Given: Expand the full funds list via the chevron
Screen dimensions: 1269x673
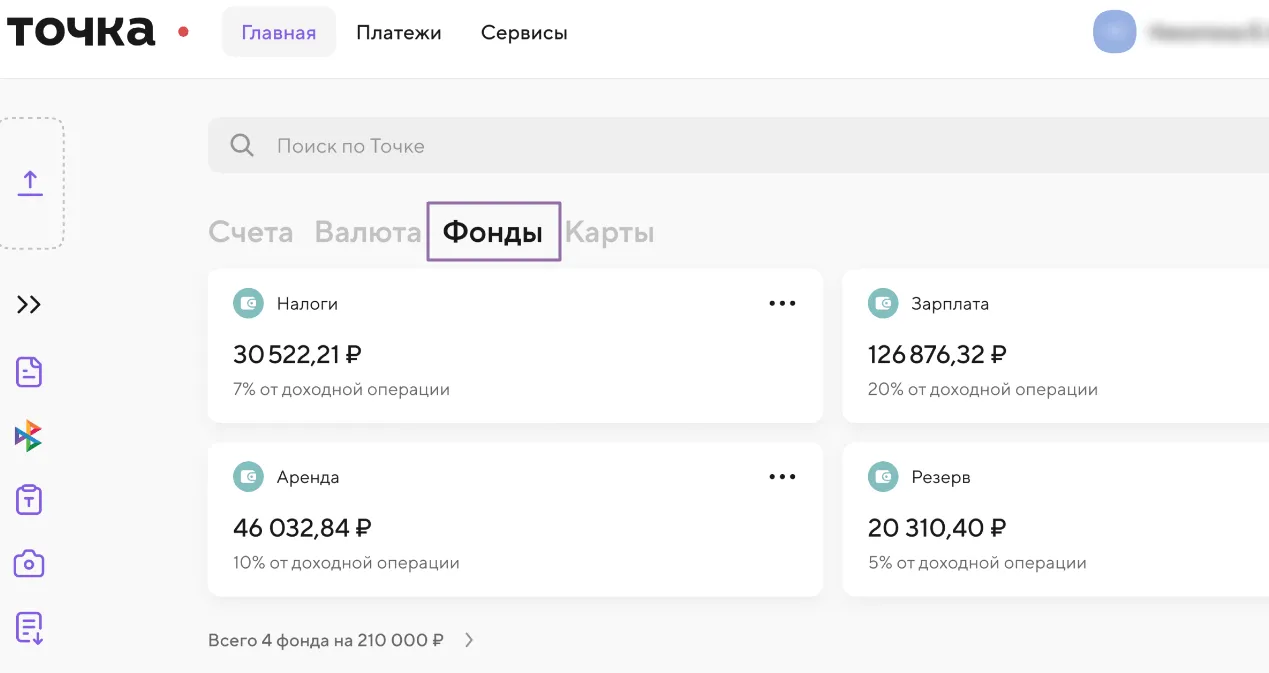Looking at the screenshot, I should [468, 640].
